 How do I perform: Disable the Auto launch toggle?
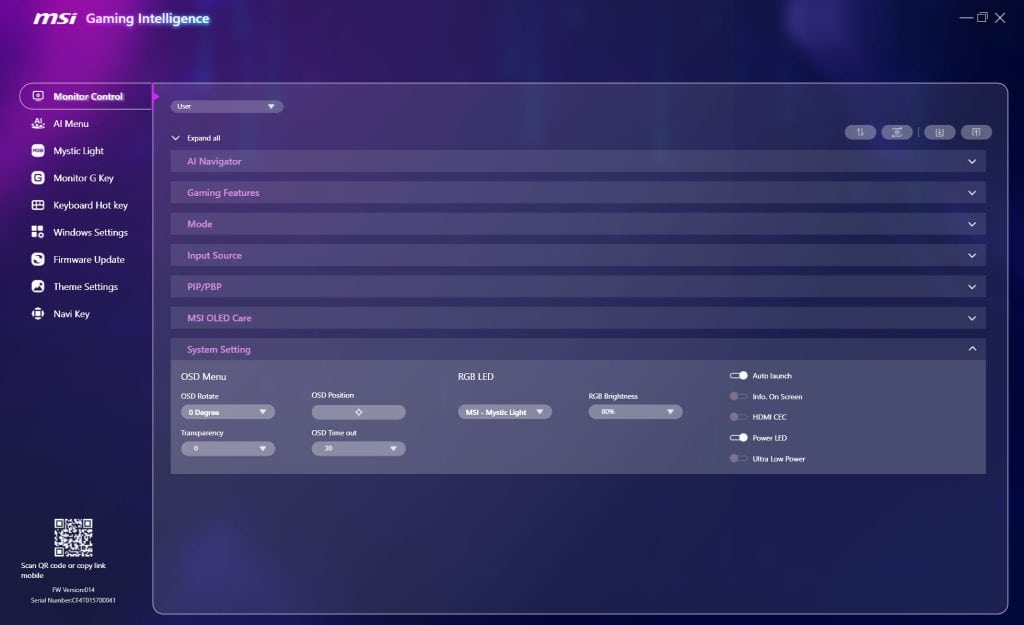coord(739,376)
